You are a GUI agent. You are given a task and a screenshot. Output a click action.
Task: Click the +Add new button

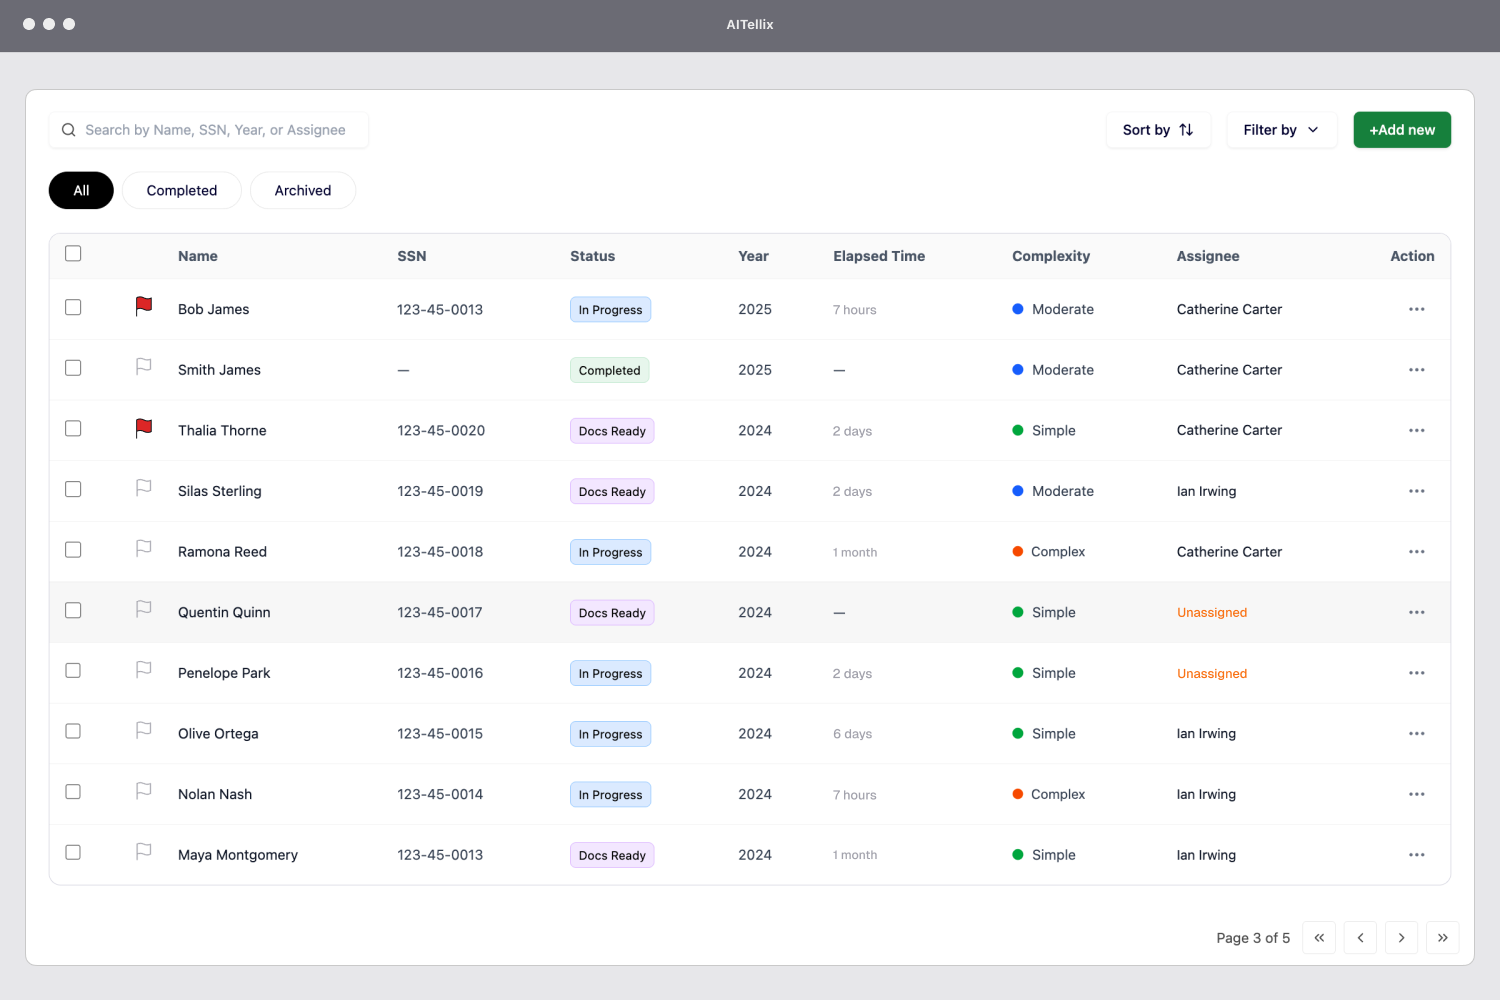(1401, 129)
